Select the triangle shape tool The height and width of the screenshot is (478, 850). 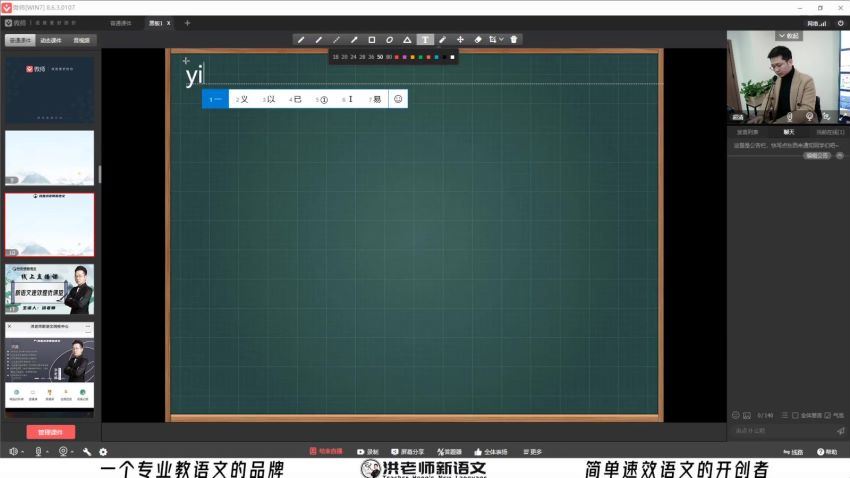(x=407, y=40)
